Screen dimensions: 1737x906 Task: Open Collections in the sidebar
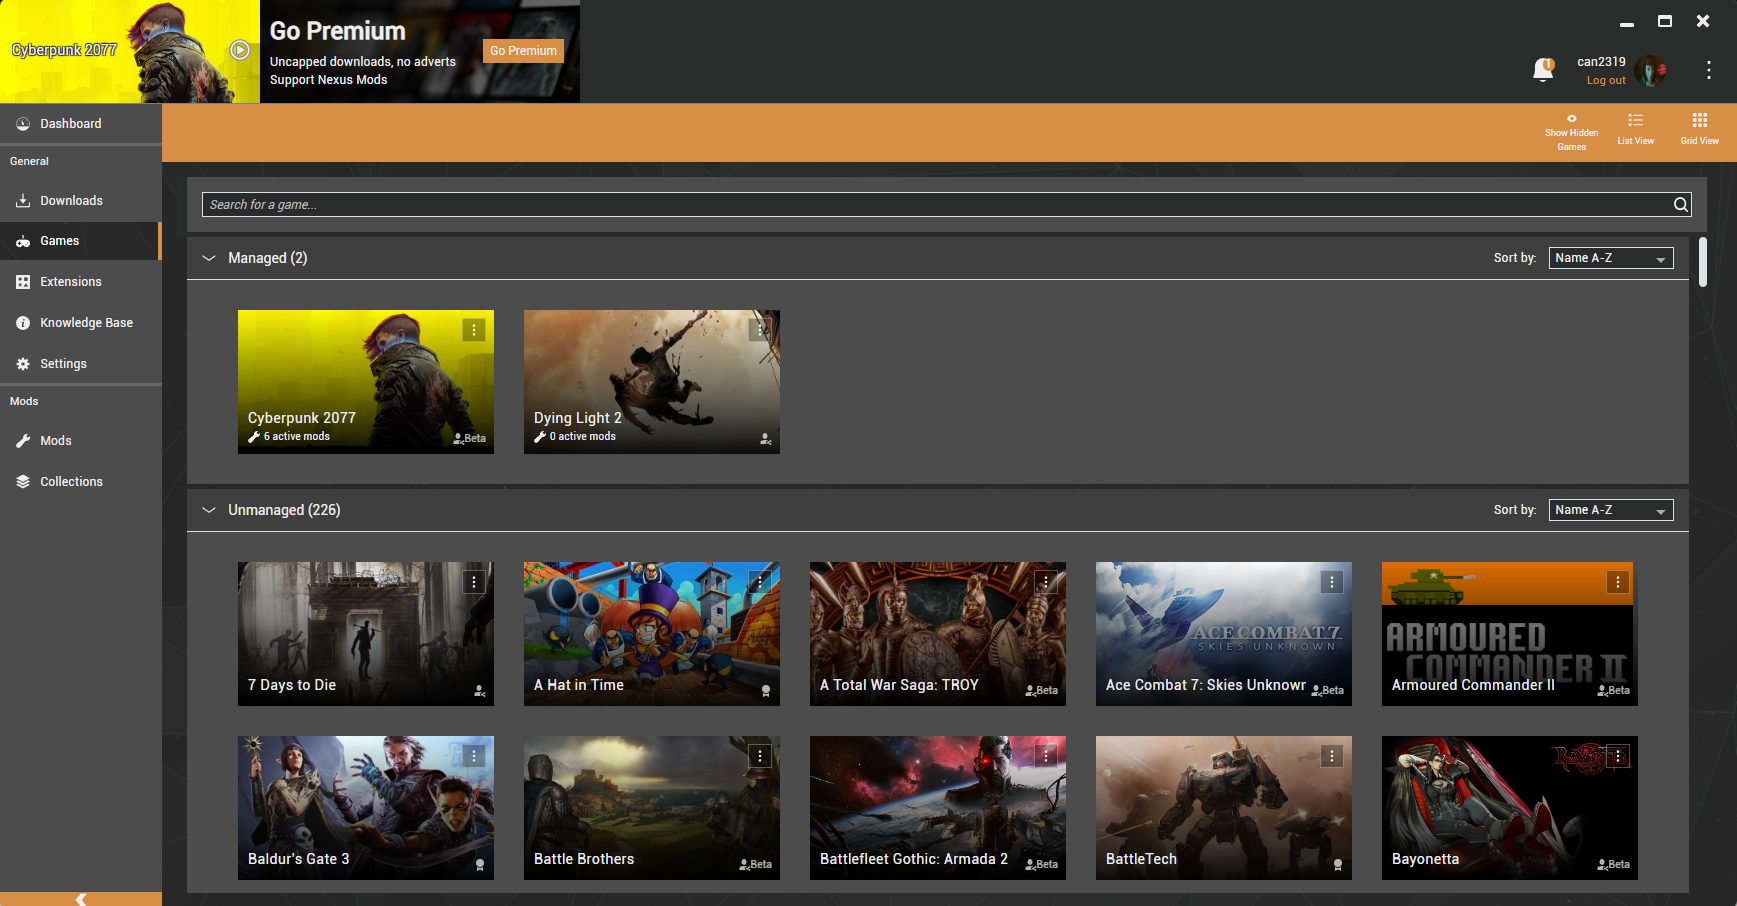(x=80, y=482)
